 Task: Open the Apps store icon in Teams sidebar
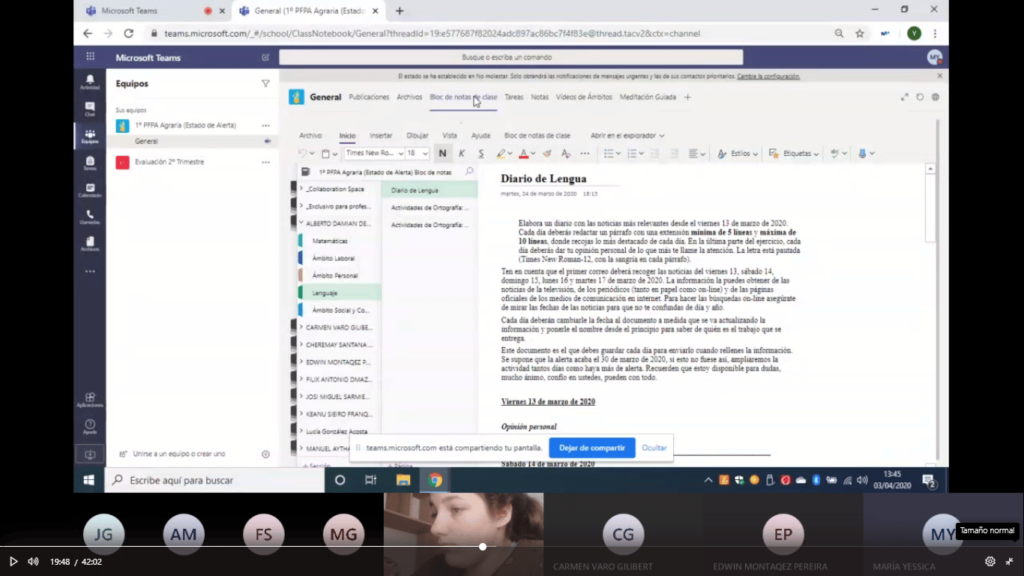coord(89,400)
